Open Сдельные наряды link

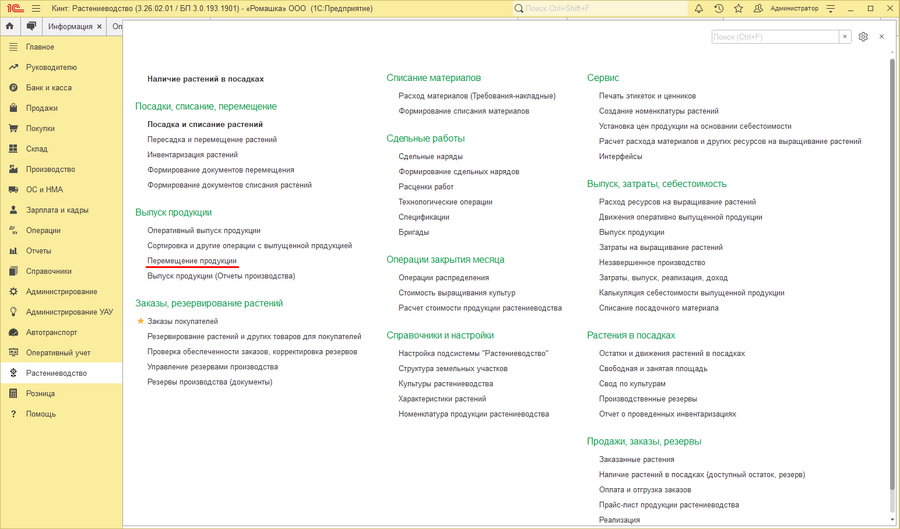[x=430, y=157]
